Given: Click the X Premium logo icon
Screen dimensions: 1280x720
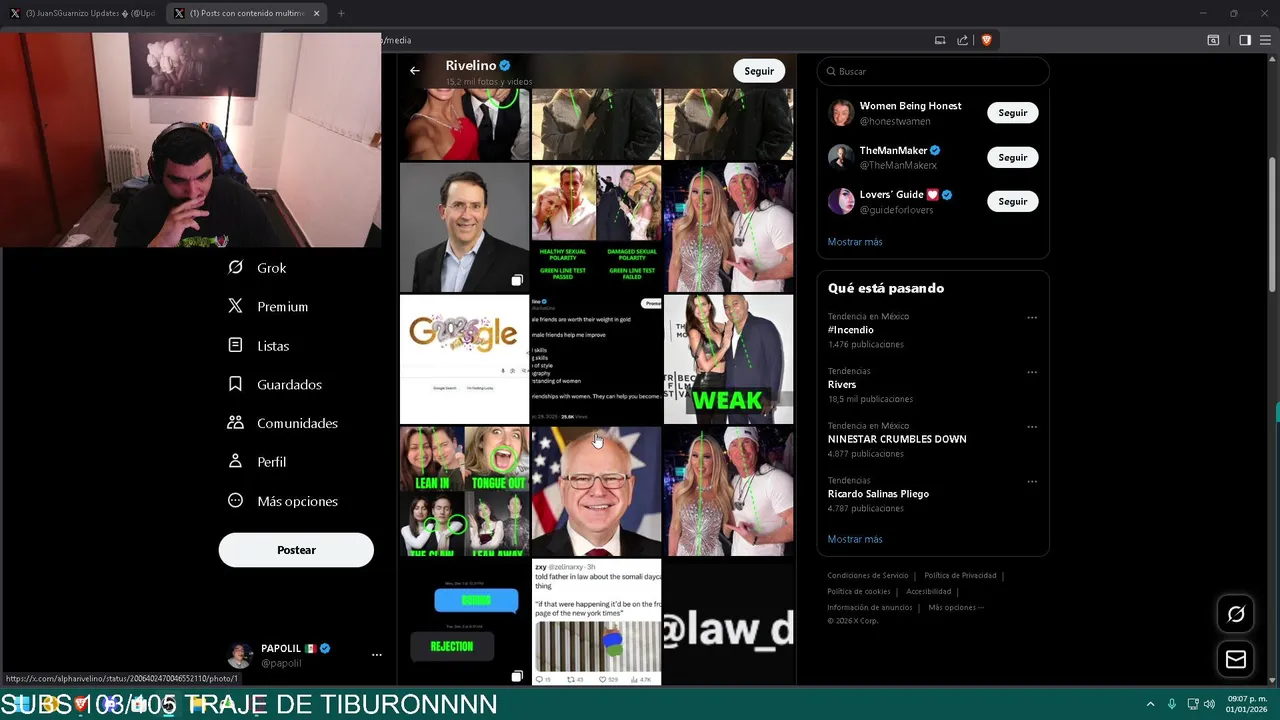Looking at the screenshot, I should point(235,306).
